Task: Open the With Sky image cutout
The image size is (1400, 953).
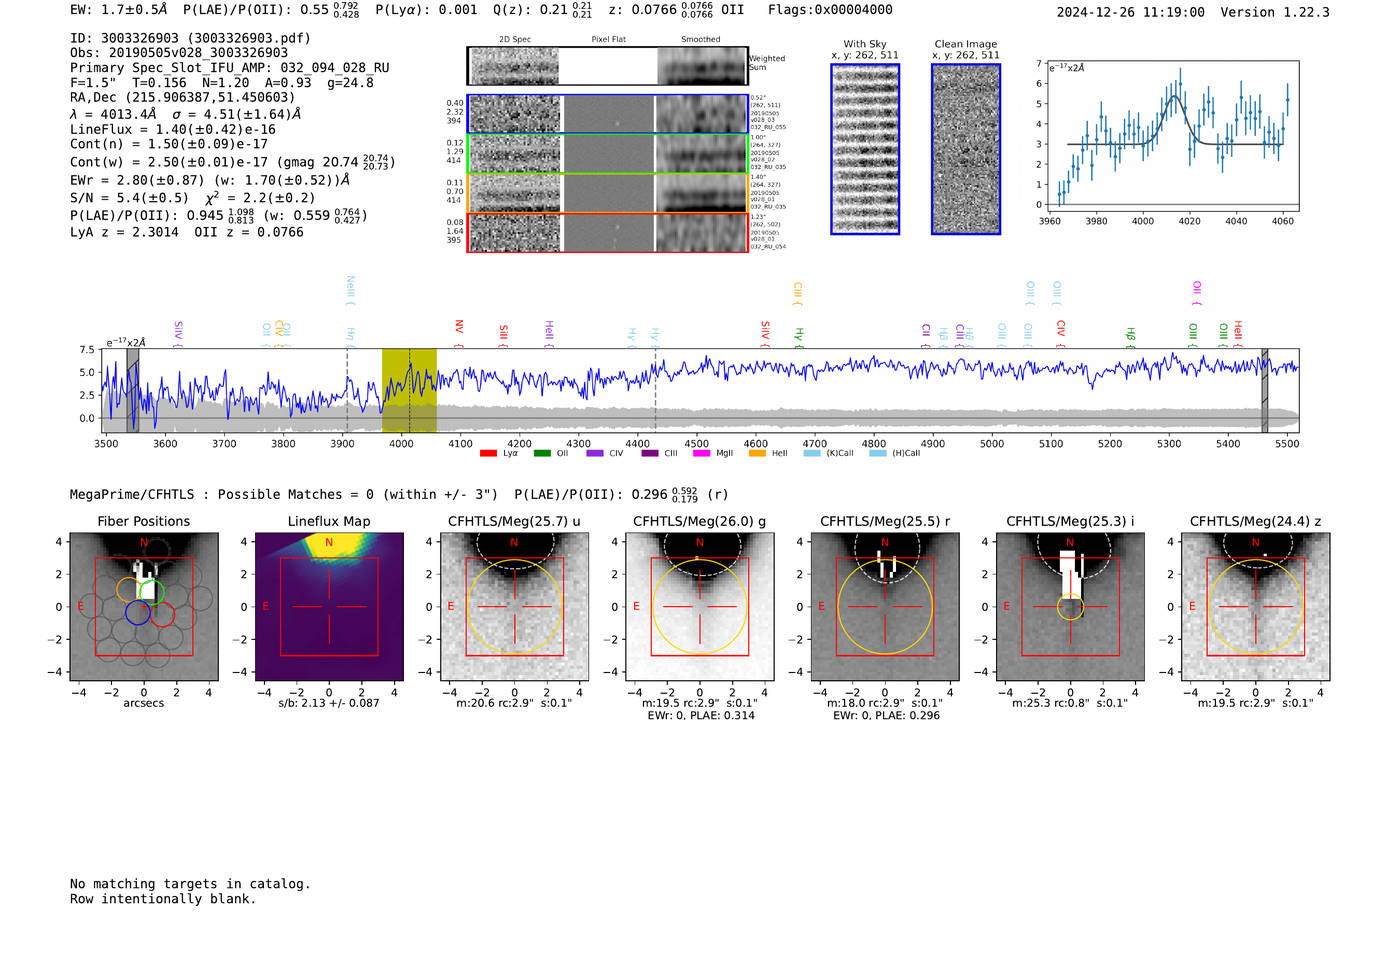Action: [865, 149]
